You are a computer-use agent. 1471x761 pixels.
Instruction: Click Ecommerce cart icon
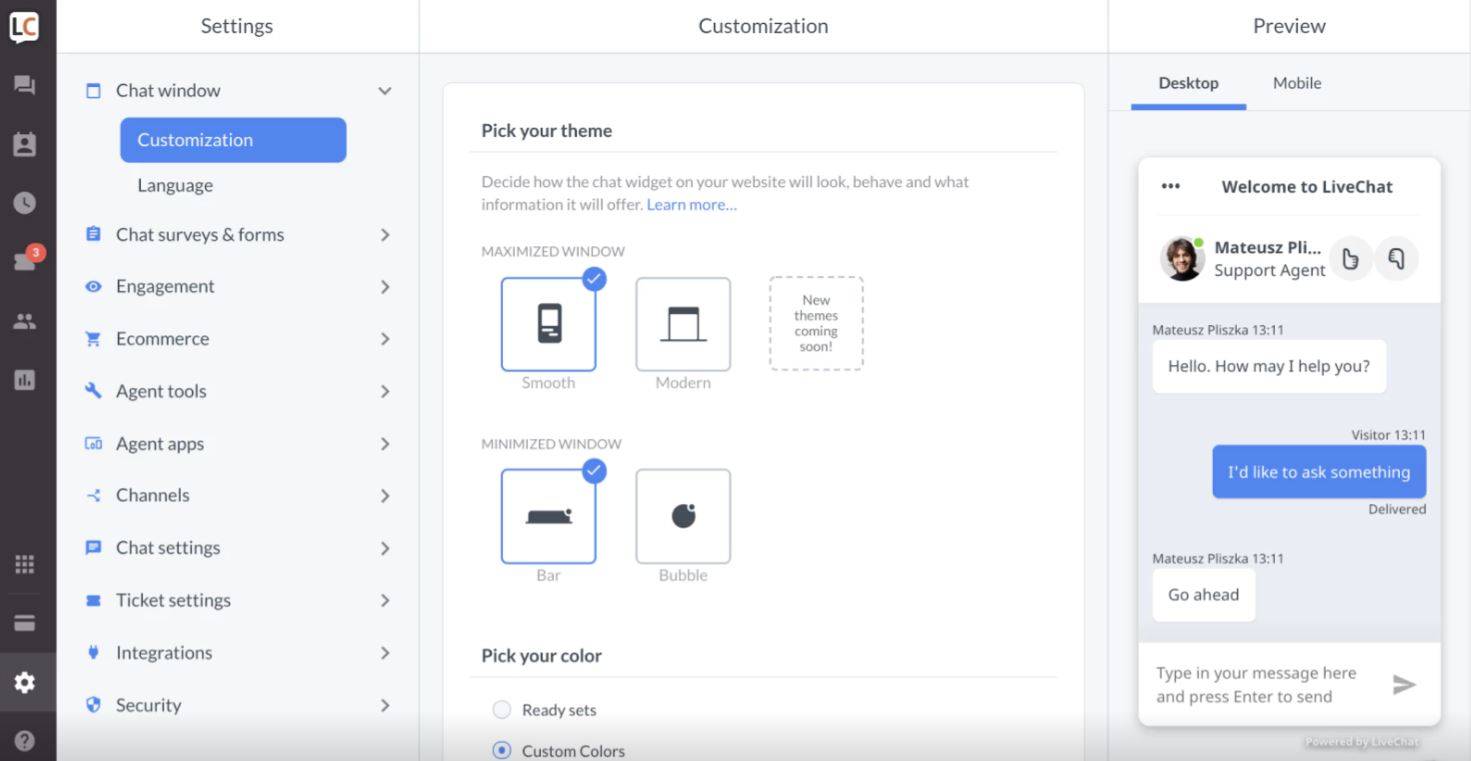93,339
